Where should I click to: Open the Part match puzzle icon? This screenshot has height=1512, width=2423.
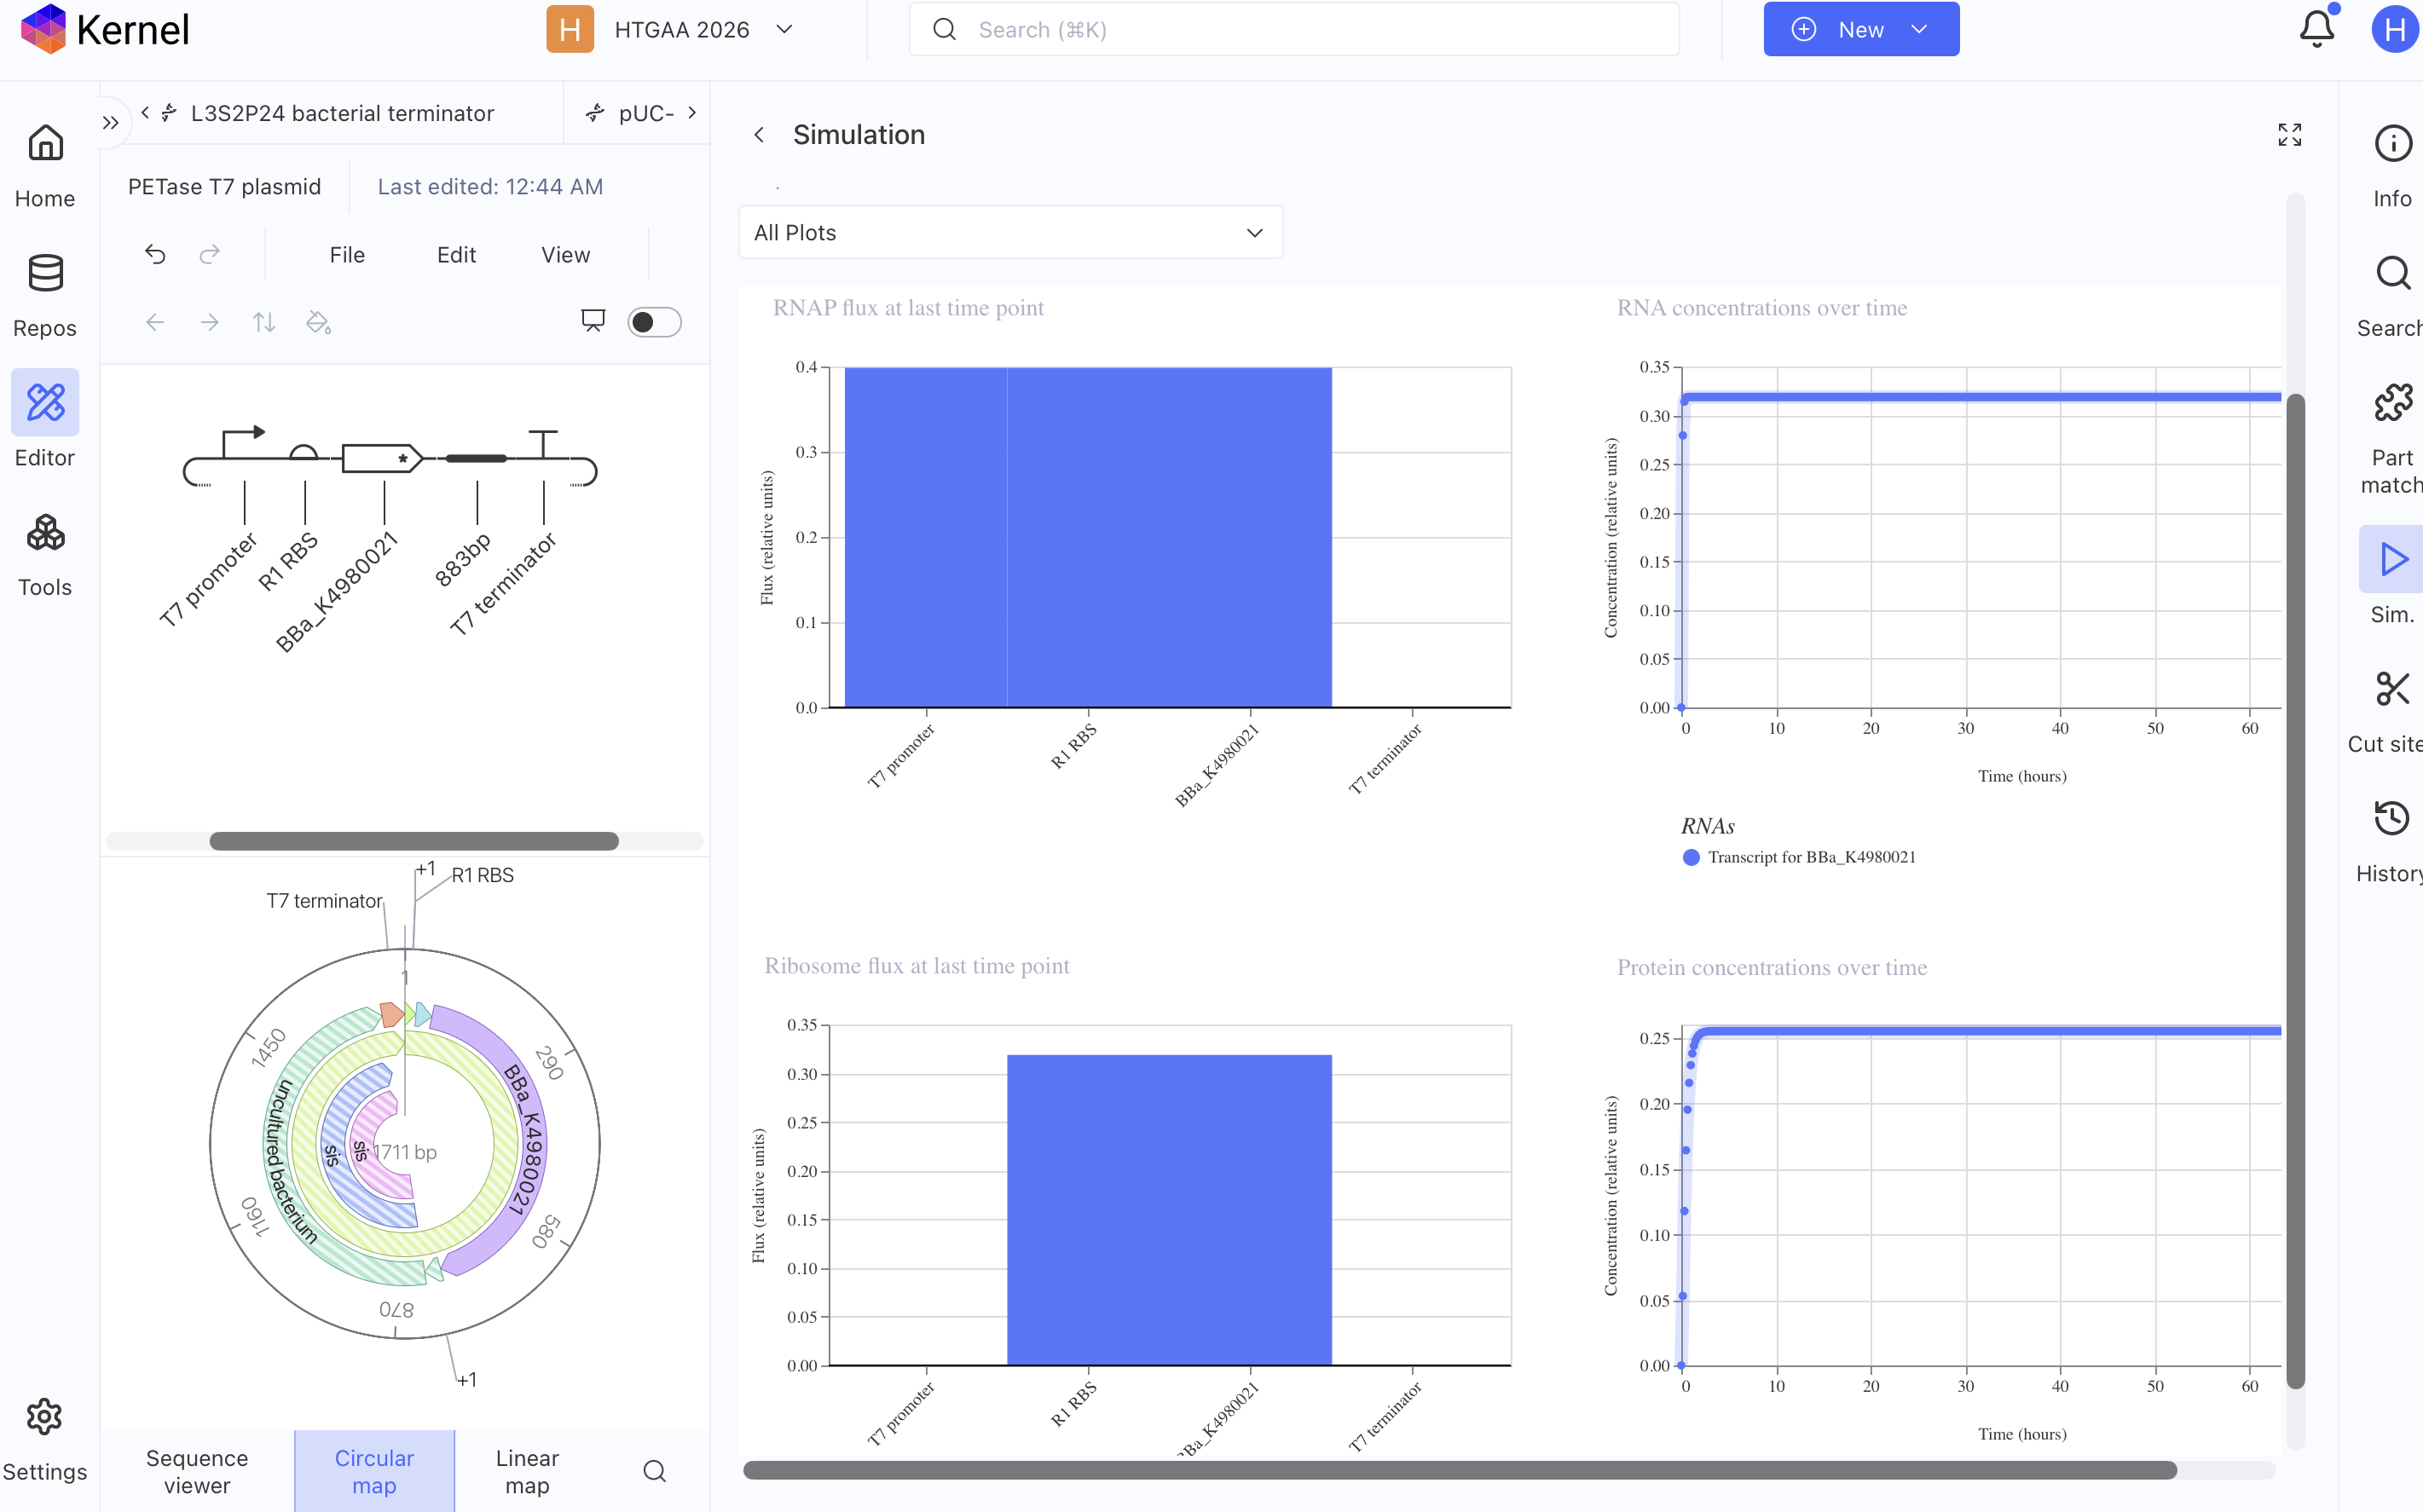[2392, 403]
